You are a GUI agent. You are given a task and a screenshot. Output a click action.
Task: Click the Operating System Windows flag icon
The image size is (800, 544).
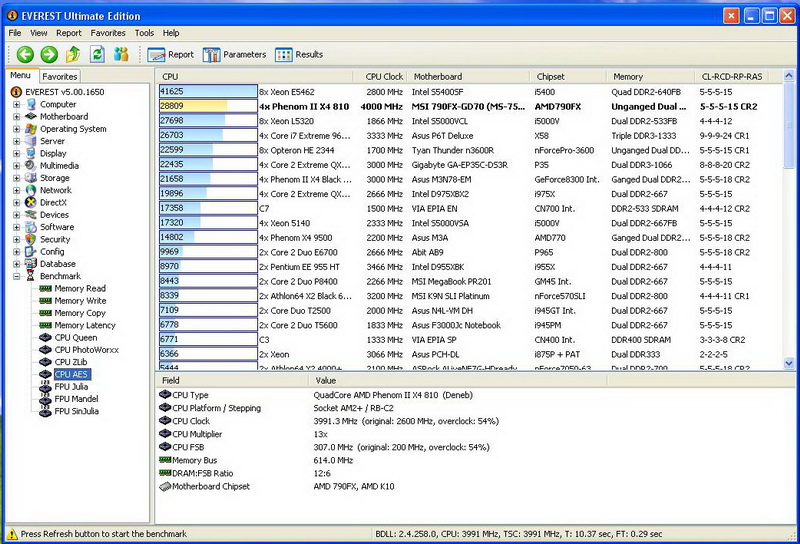click(x=31, y=129)
